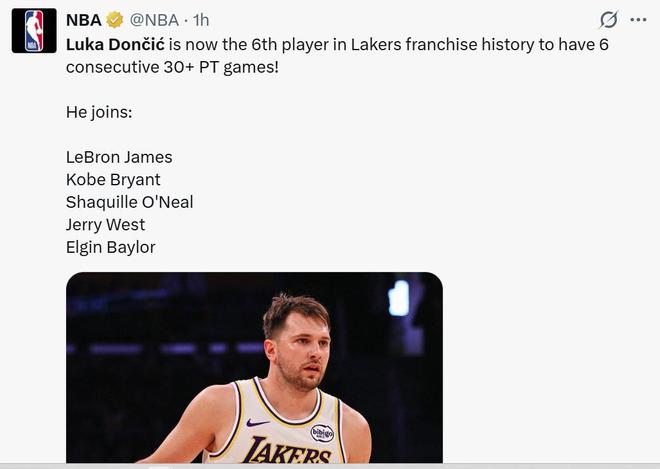The image size is (660, 469).
Task: Click the Kobe Bryant line
Action: (113, 180)
